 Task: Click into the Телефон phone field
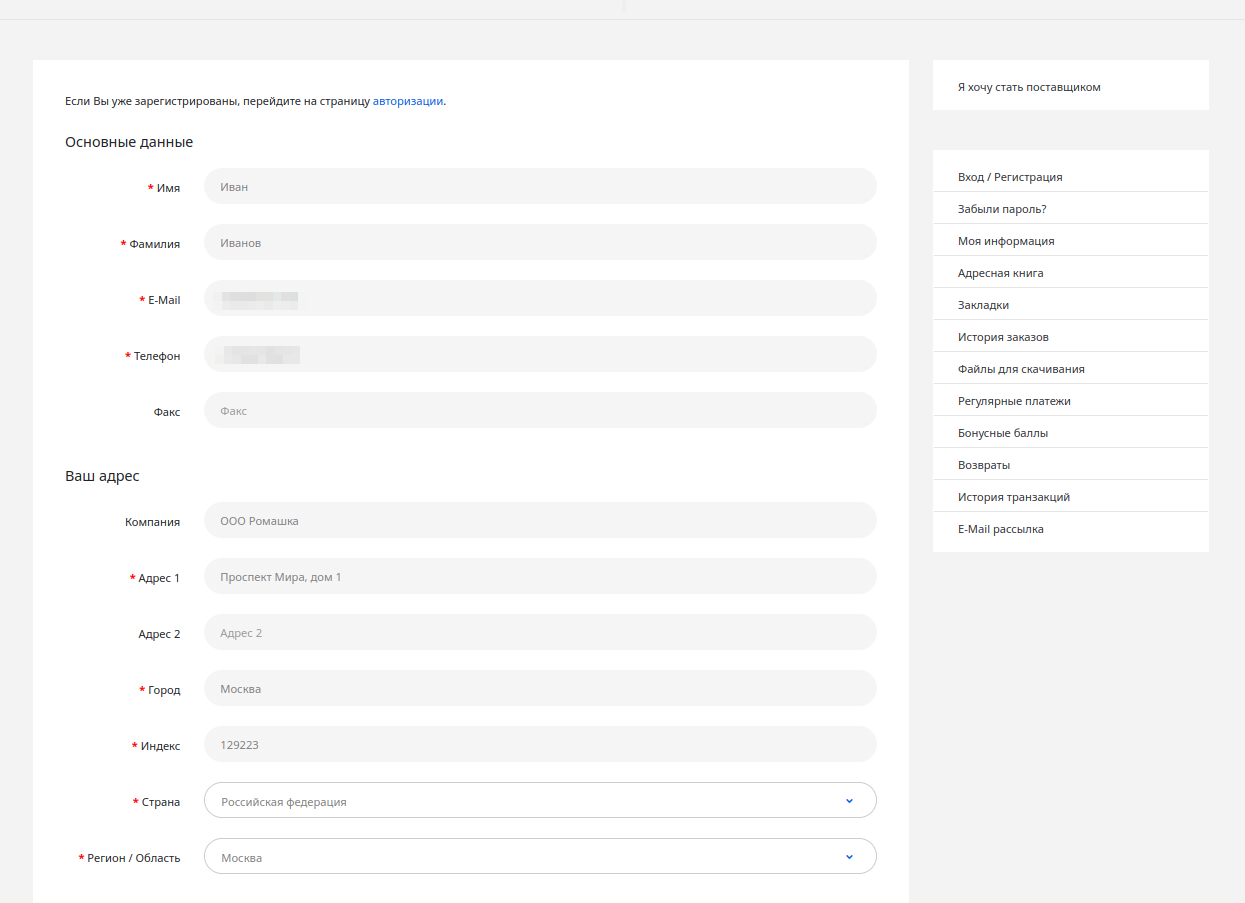tap(540, 354)
